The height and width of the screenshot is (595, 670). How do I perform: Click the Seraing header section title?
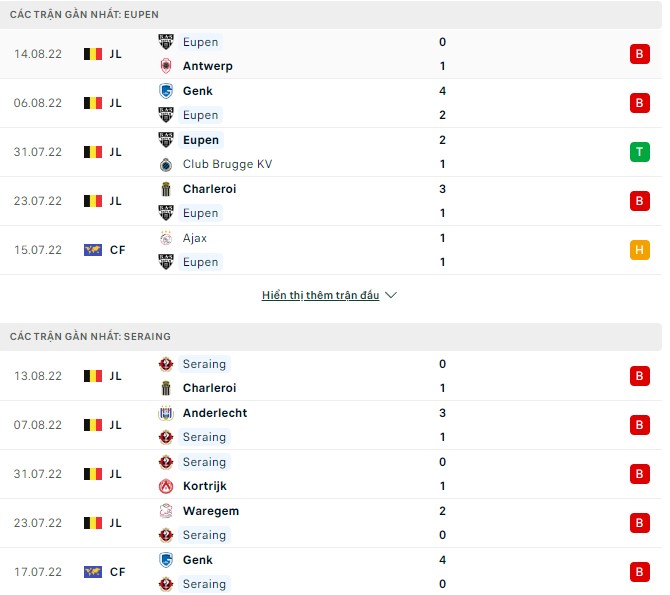tap(90, 337)
